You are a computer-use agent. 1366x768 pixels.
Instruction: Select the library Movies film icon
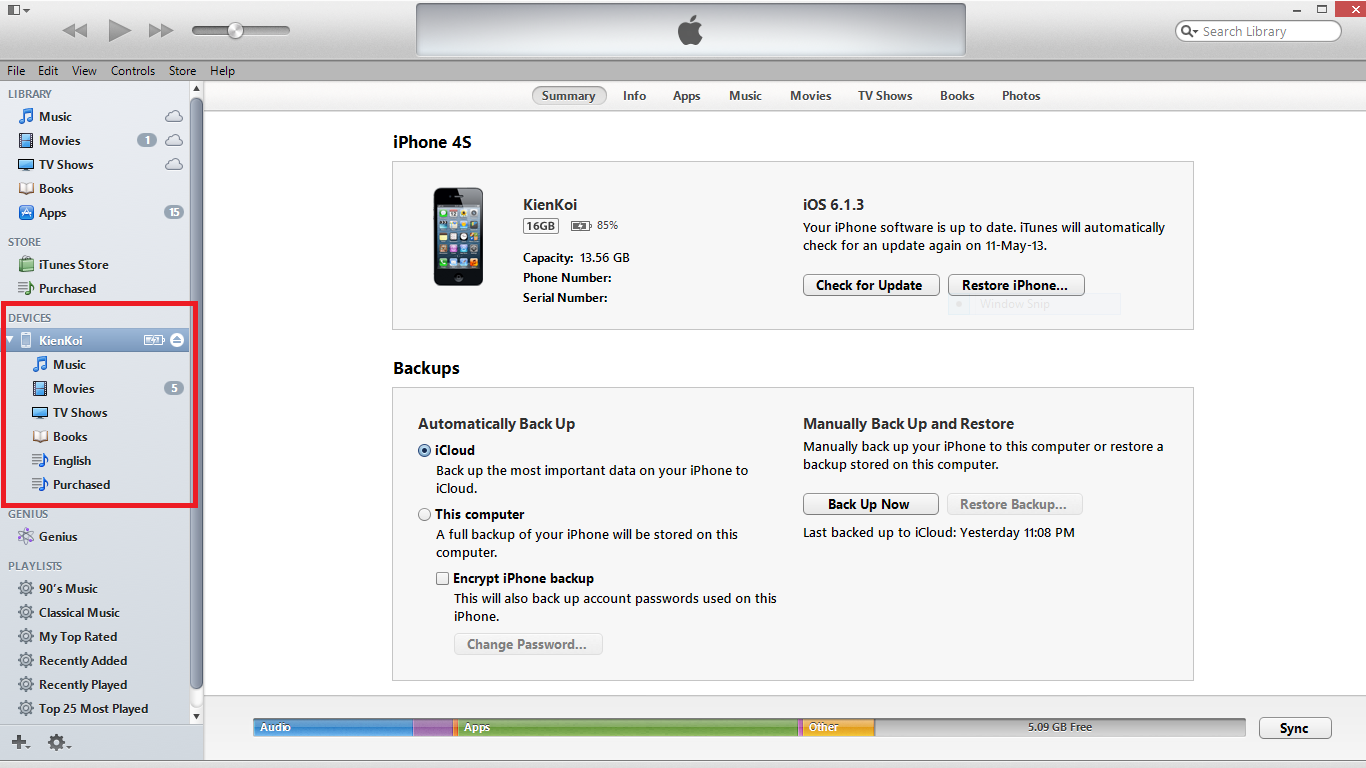27,140
